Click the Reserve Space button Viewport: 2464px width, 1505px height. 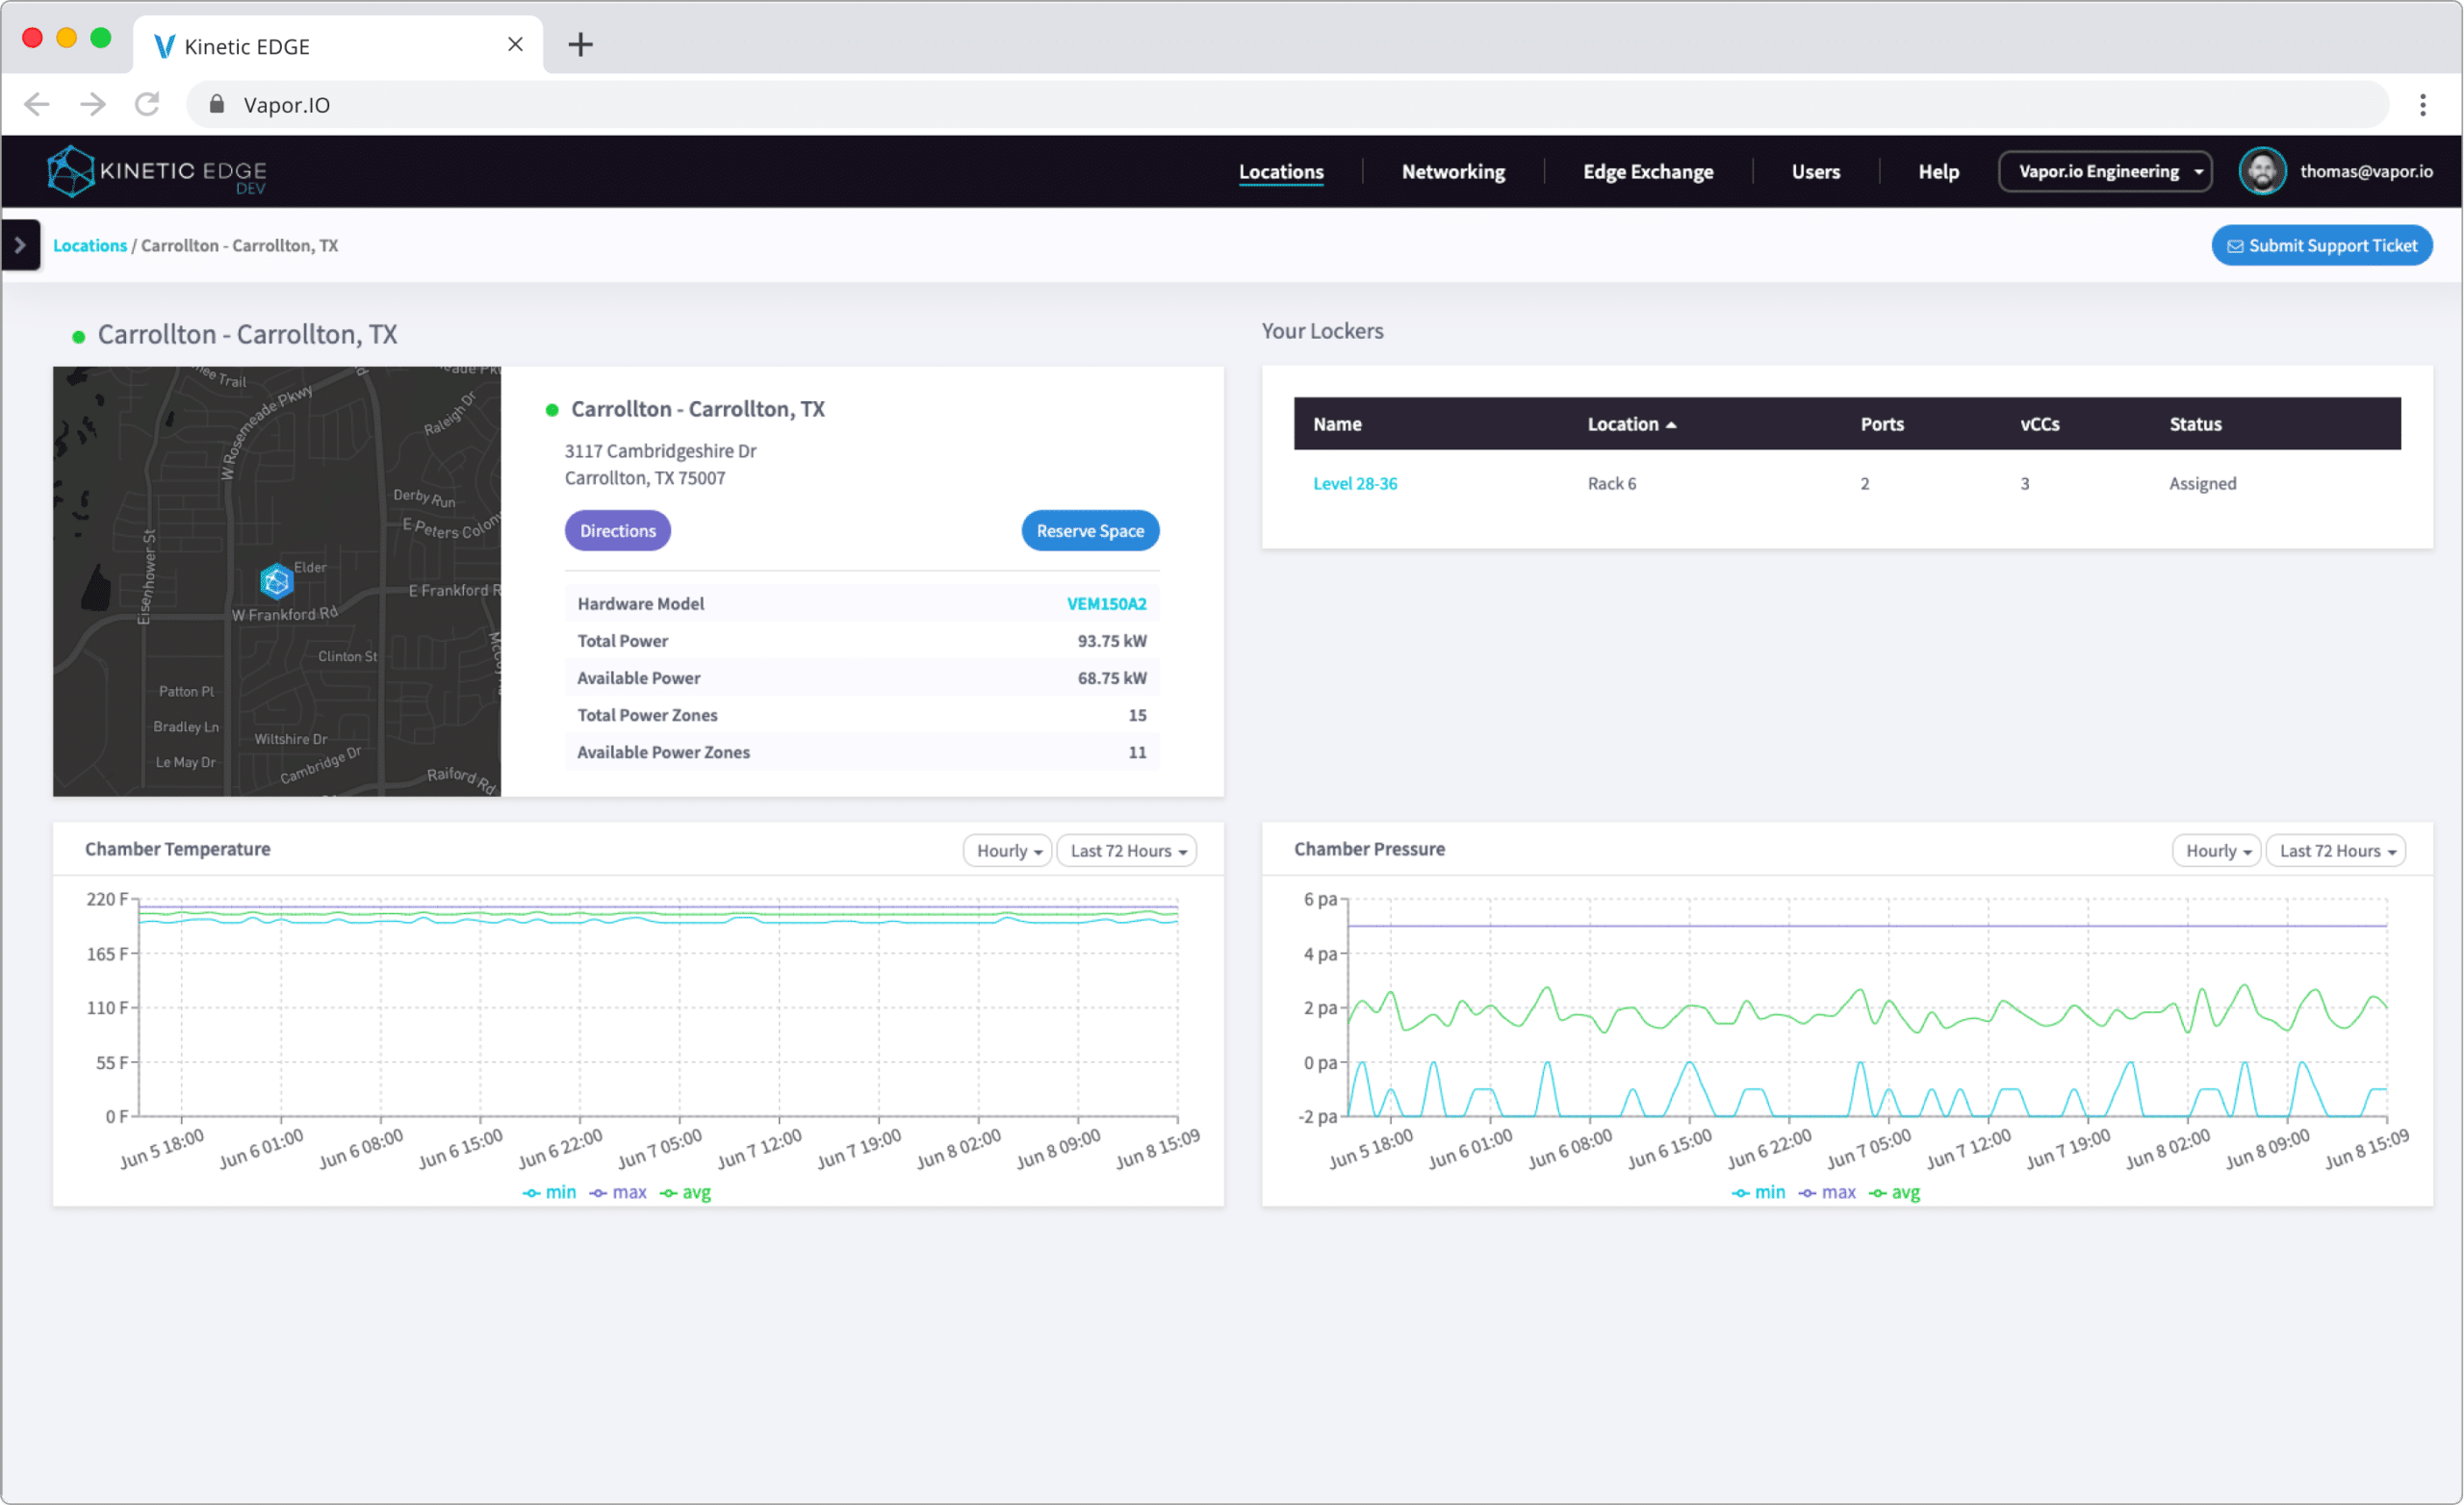click(x=1090, y=531)
